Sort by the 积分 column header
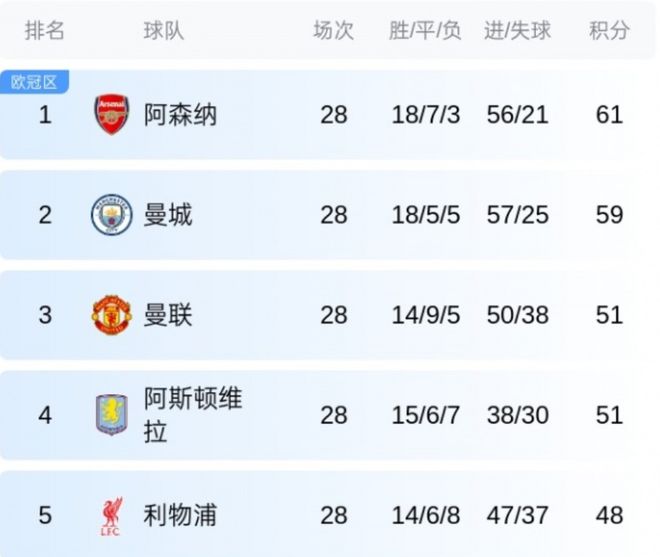 click(x=609, y=31)
